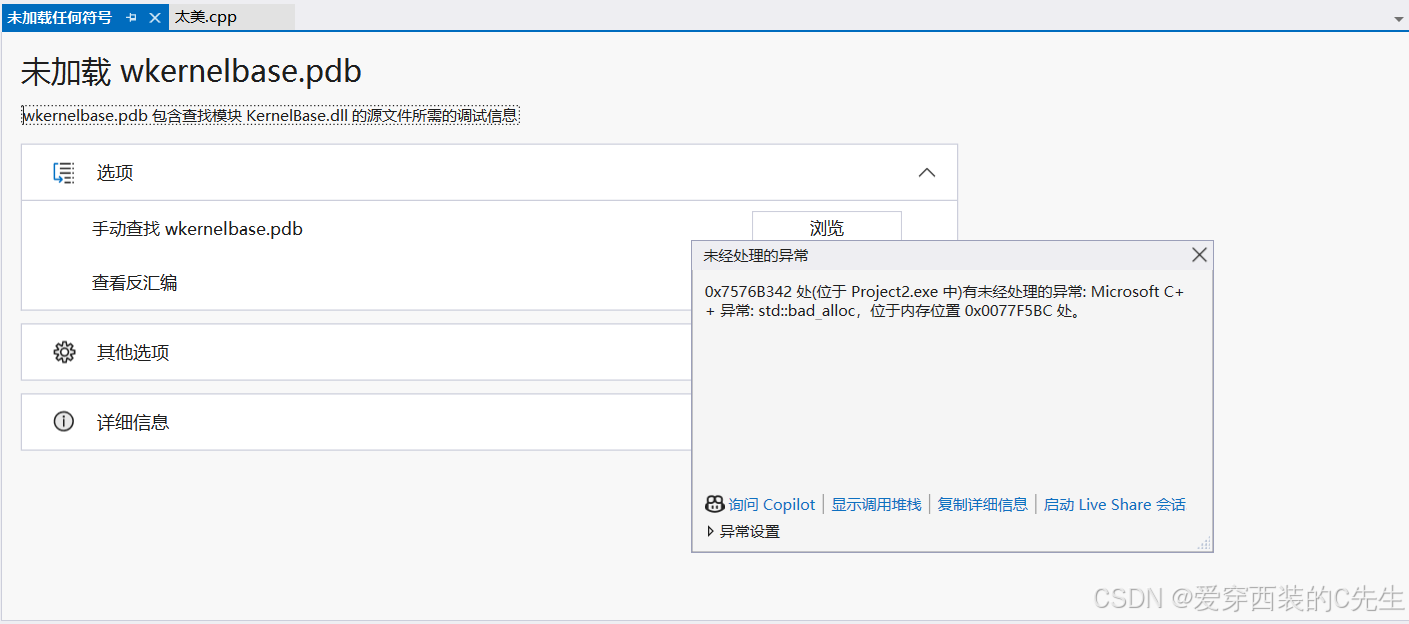Click the std::bad_alloc exception message text
1409x624 pixels.
[x=944, y=301]
